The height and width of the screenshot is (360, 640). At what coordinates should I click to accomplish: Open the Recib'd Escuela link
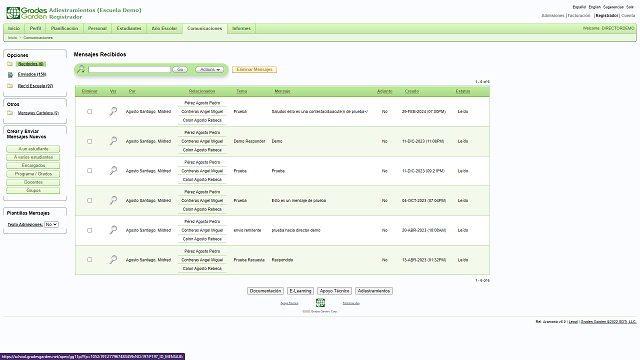[35, 86]
